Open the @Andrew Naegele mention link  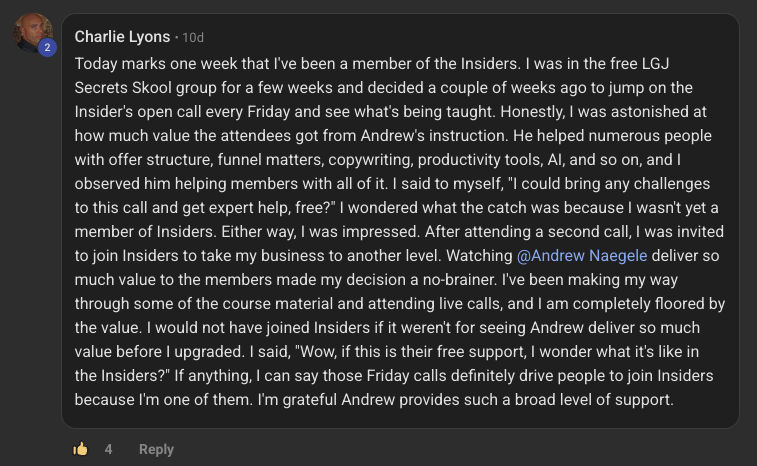(x=582, y=255)
